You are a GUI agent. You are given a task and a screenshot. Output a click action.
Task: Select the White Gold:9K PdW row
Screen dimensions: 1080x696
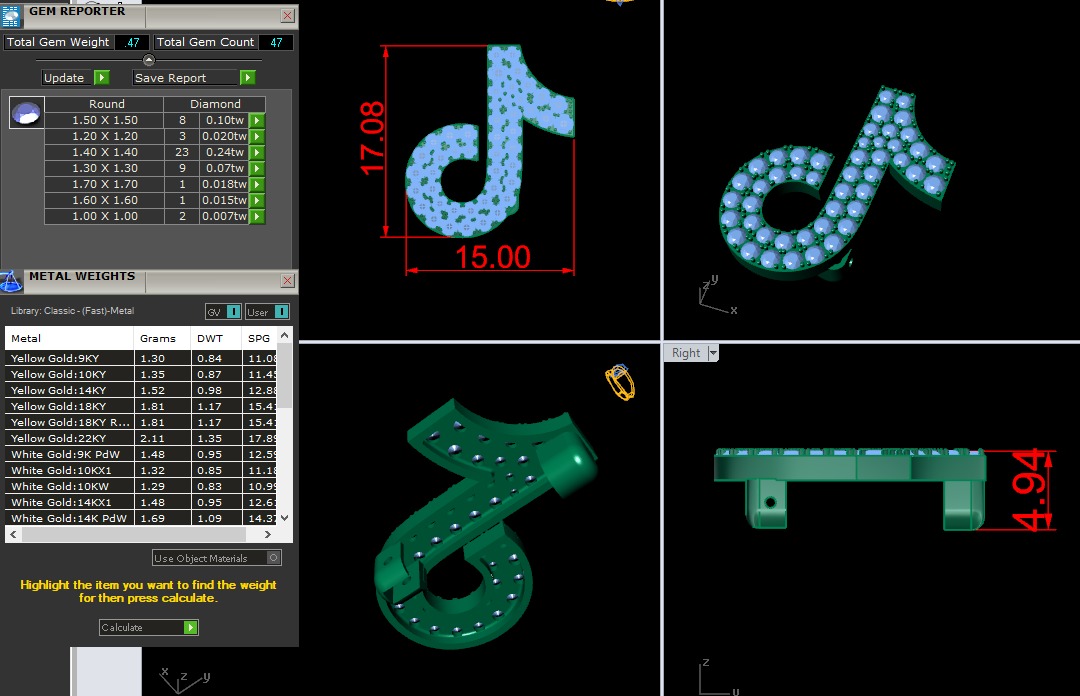pyautogui.click(x=141, y=454)
